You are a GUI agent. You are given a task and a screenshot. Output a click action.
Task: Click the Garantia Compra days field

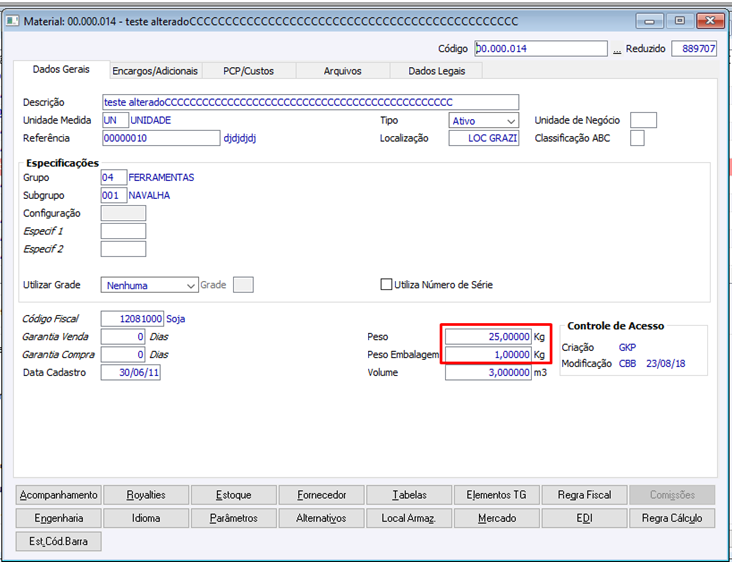(x=123, y=354)
